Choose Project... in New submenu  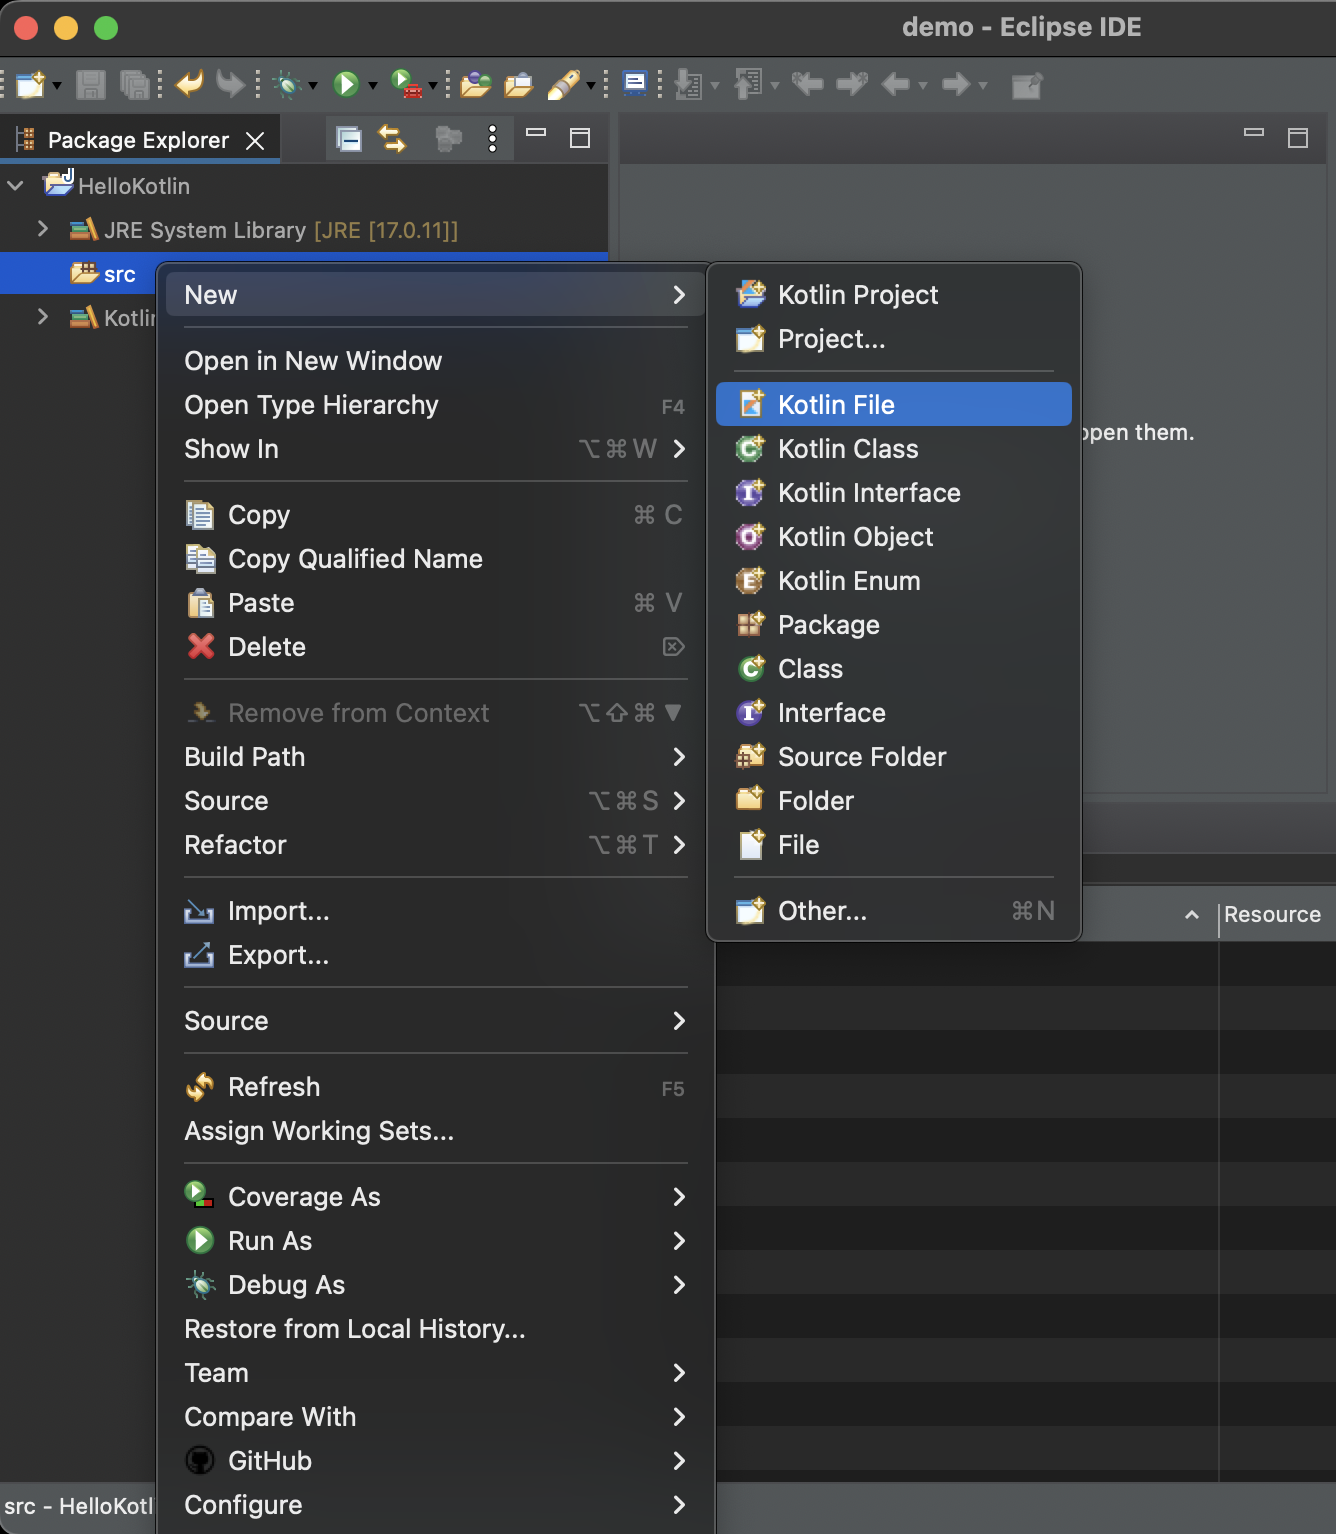[894, 339]
